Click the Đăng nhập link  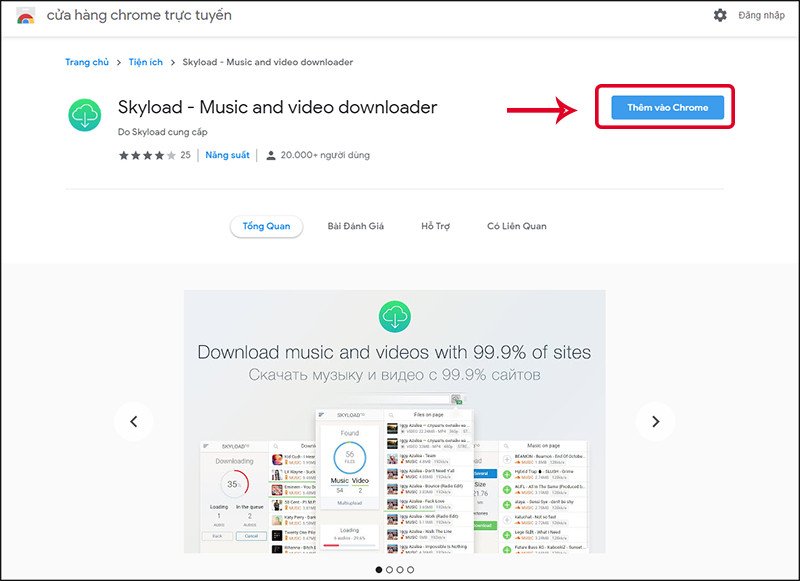click(x=762, y=15)
